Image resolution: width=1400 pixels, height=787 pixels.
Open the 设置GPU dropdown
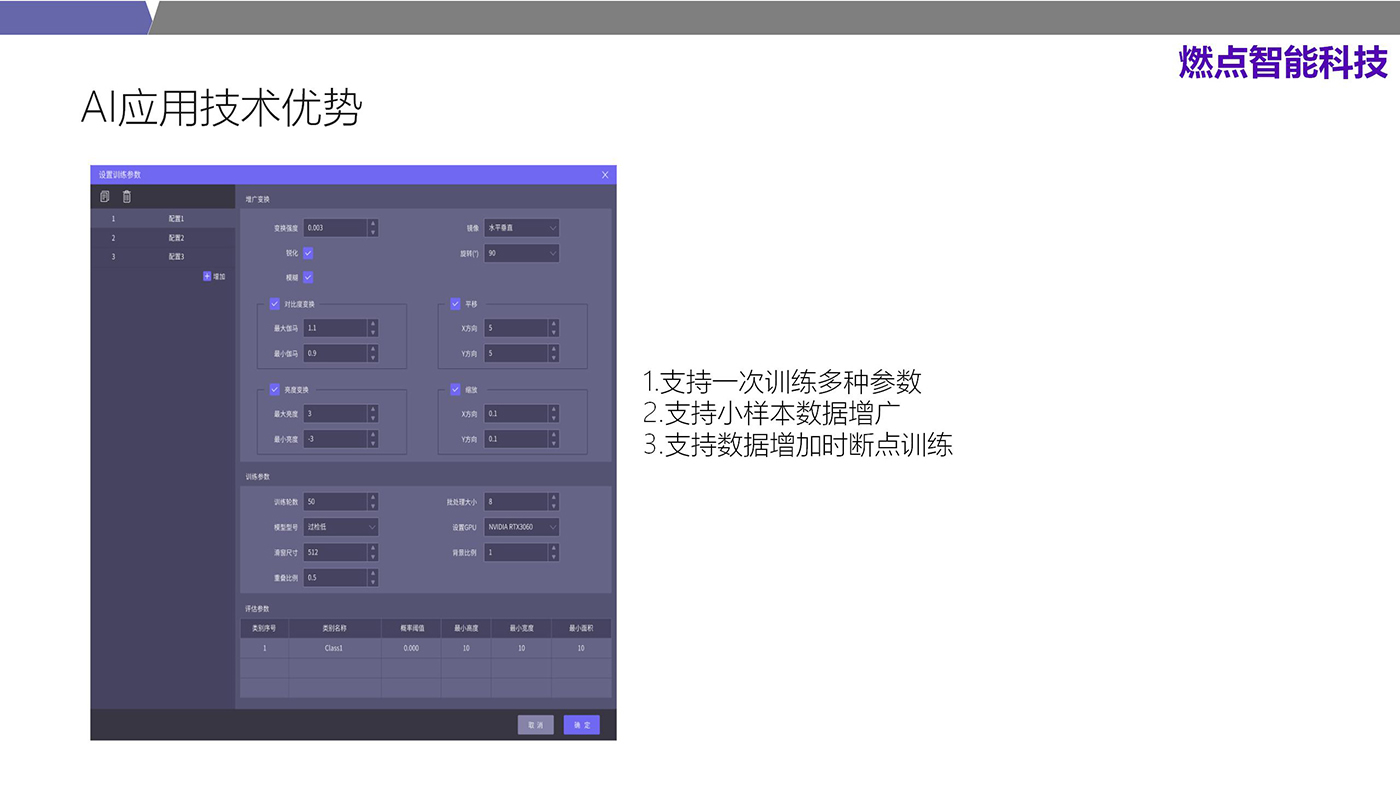(521, 527)
